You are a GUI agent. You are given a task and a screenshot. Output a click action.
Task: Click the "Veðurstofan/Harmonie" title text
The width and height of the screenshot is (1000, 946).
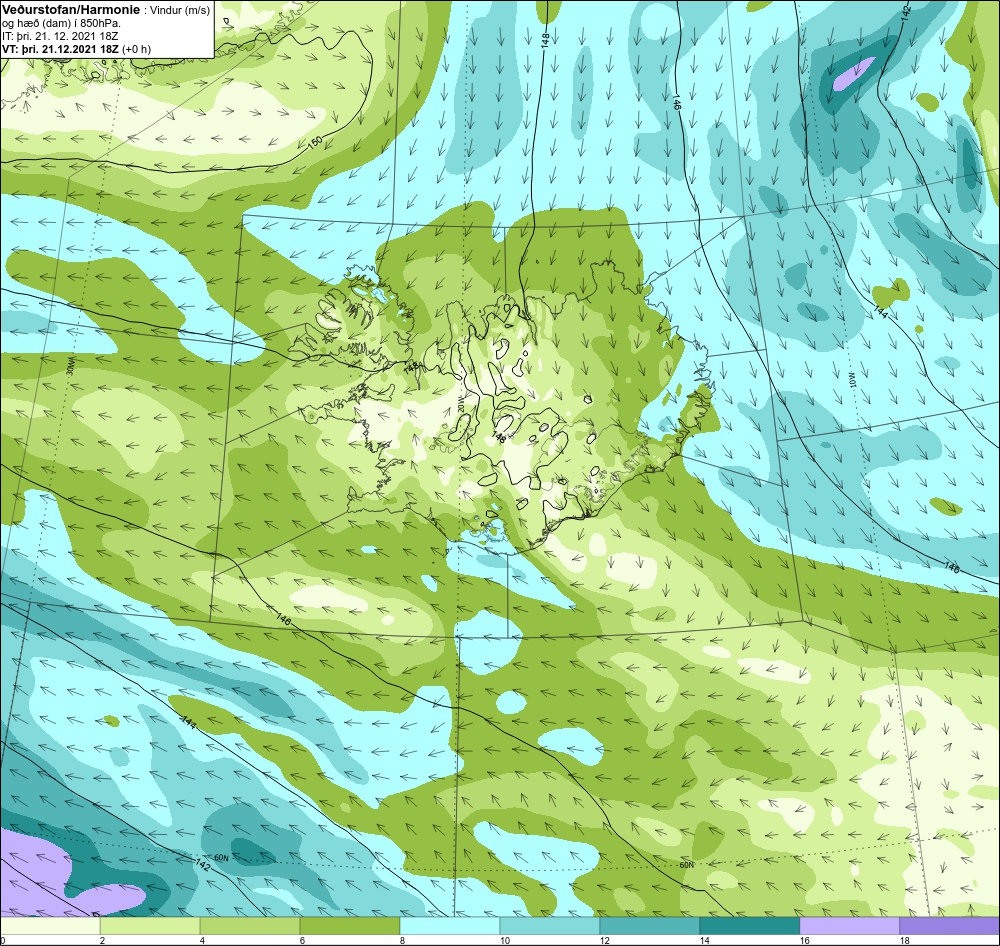[x=71, y=11]
